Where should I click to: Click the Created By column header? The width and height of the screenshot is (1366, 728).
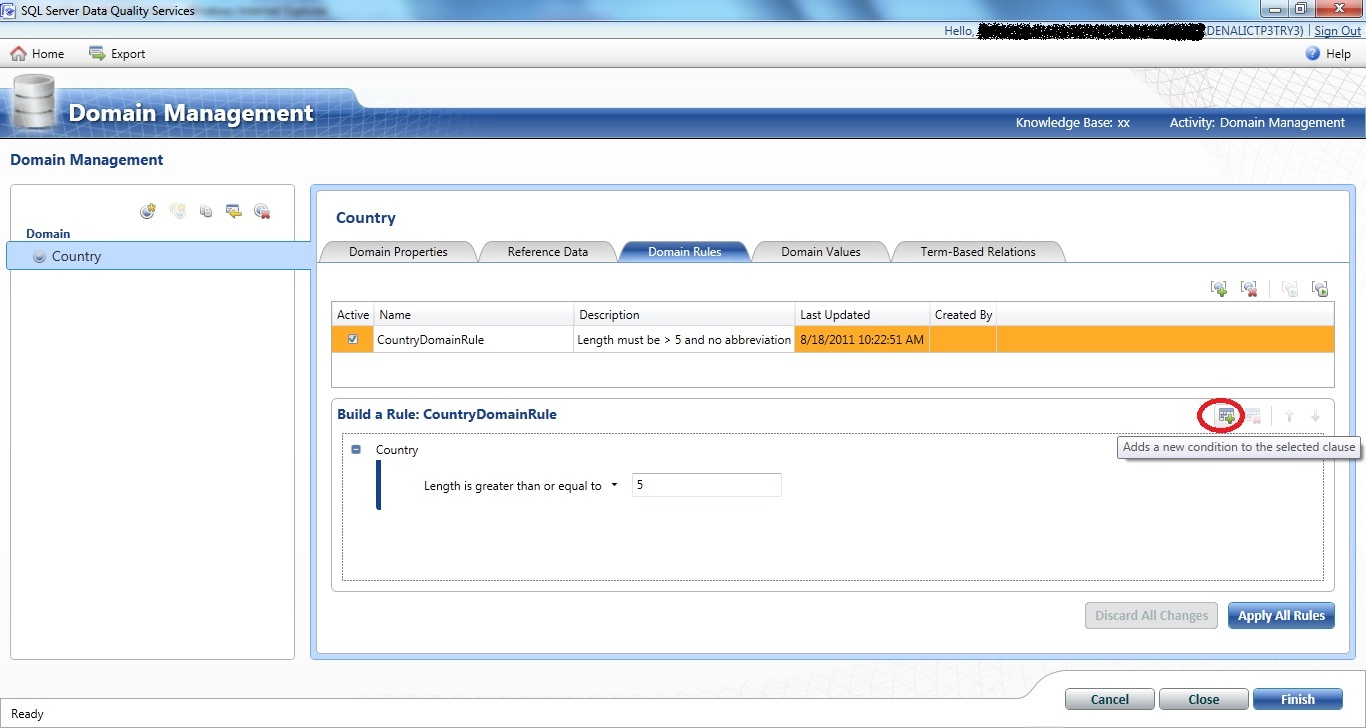click(963, 314)
